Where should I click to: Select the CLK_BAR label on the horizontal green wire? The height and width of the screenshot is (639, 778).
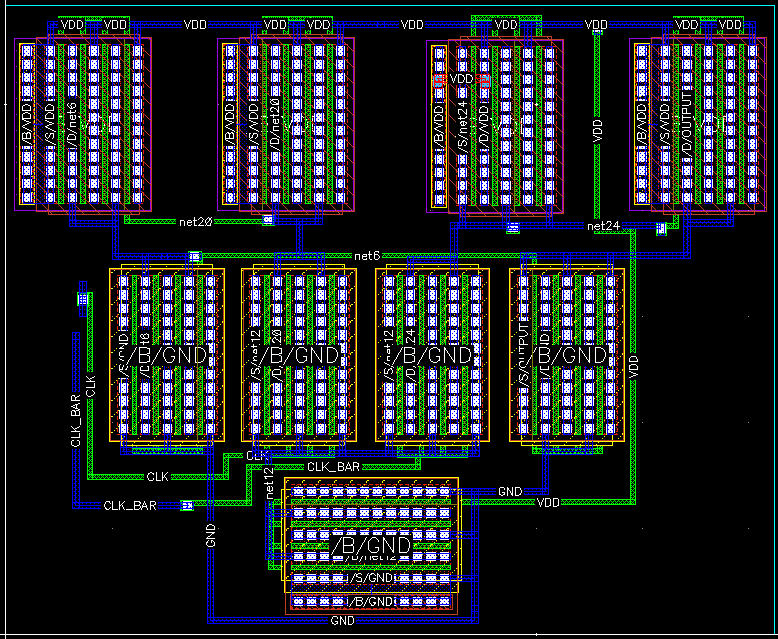point(333,467)
